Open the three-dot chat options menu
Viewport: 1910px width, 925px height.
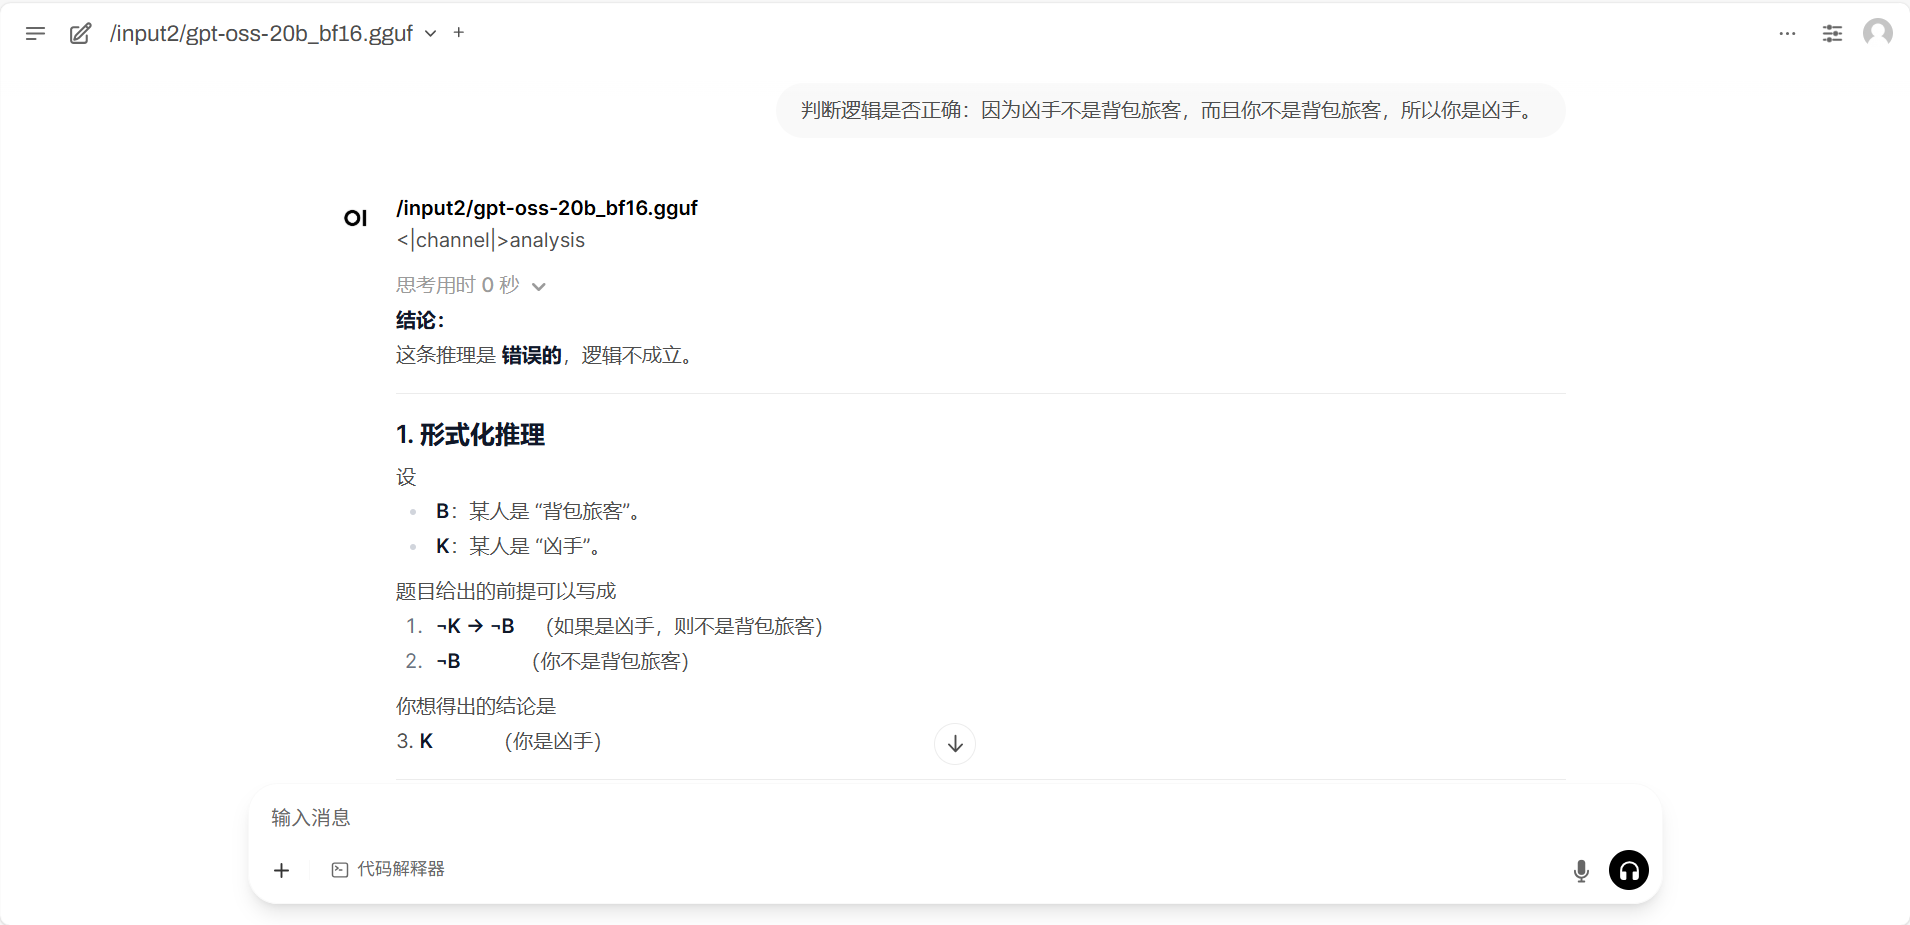click(x=1787, y=33)
